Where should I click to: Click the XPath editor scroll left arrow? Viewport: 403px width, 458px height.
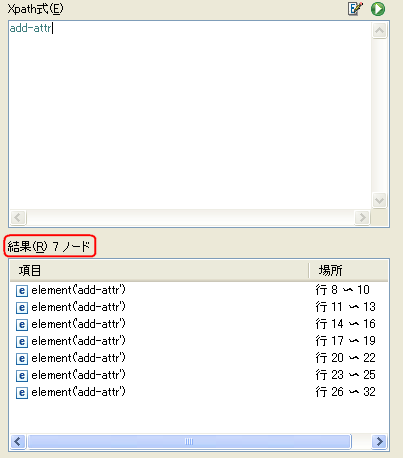tap(18, 218)
